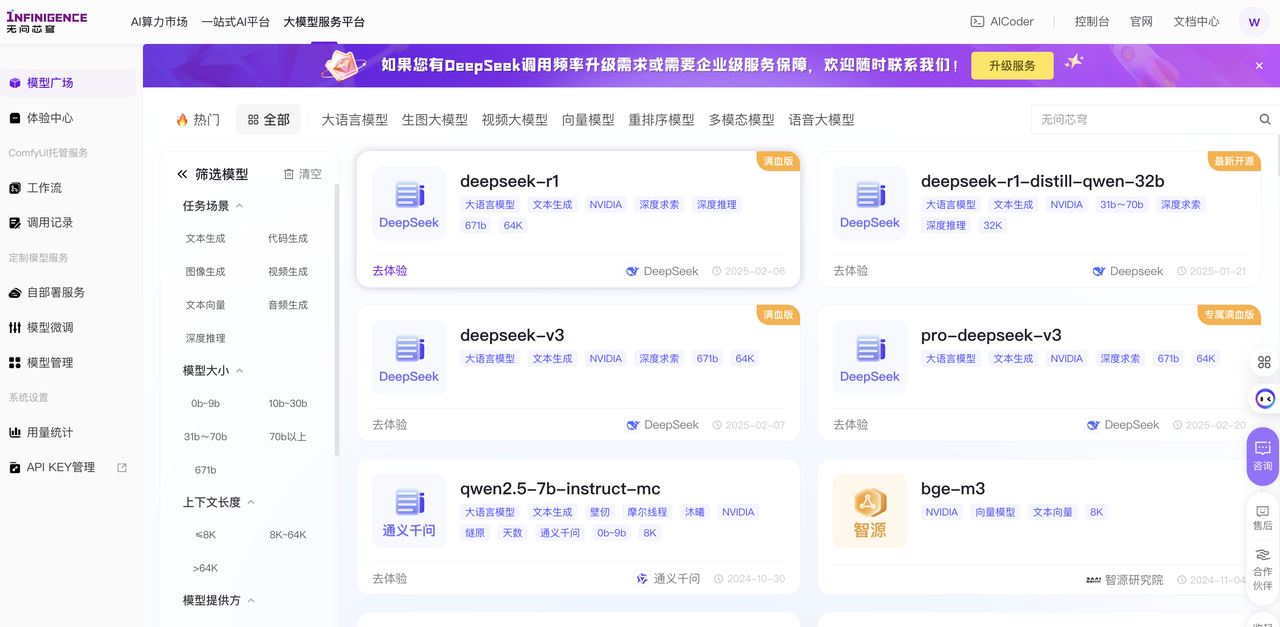The image size is (1280, 627).
Task: Toggle the 671b model size filter
Action: [x=205, y=470]
